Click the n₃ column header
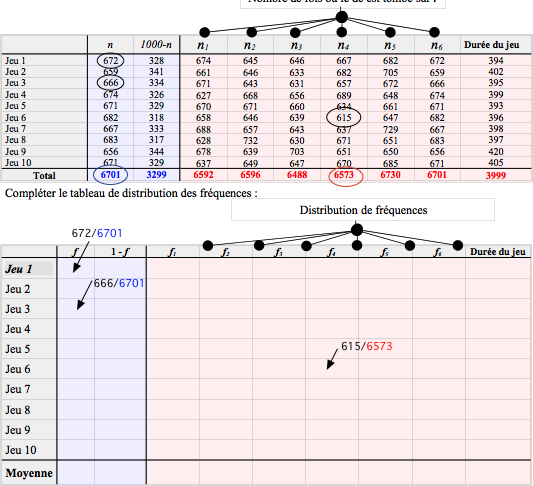The image size is (533, 486). tap(296, 45)
